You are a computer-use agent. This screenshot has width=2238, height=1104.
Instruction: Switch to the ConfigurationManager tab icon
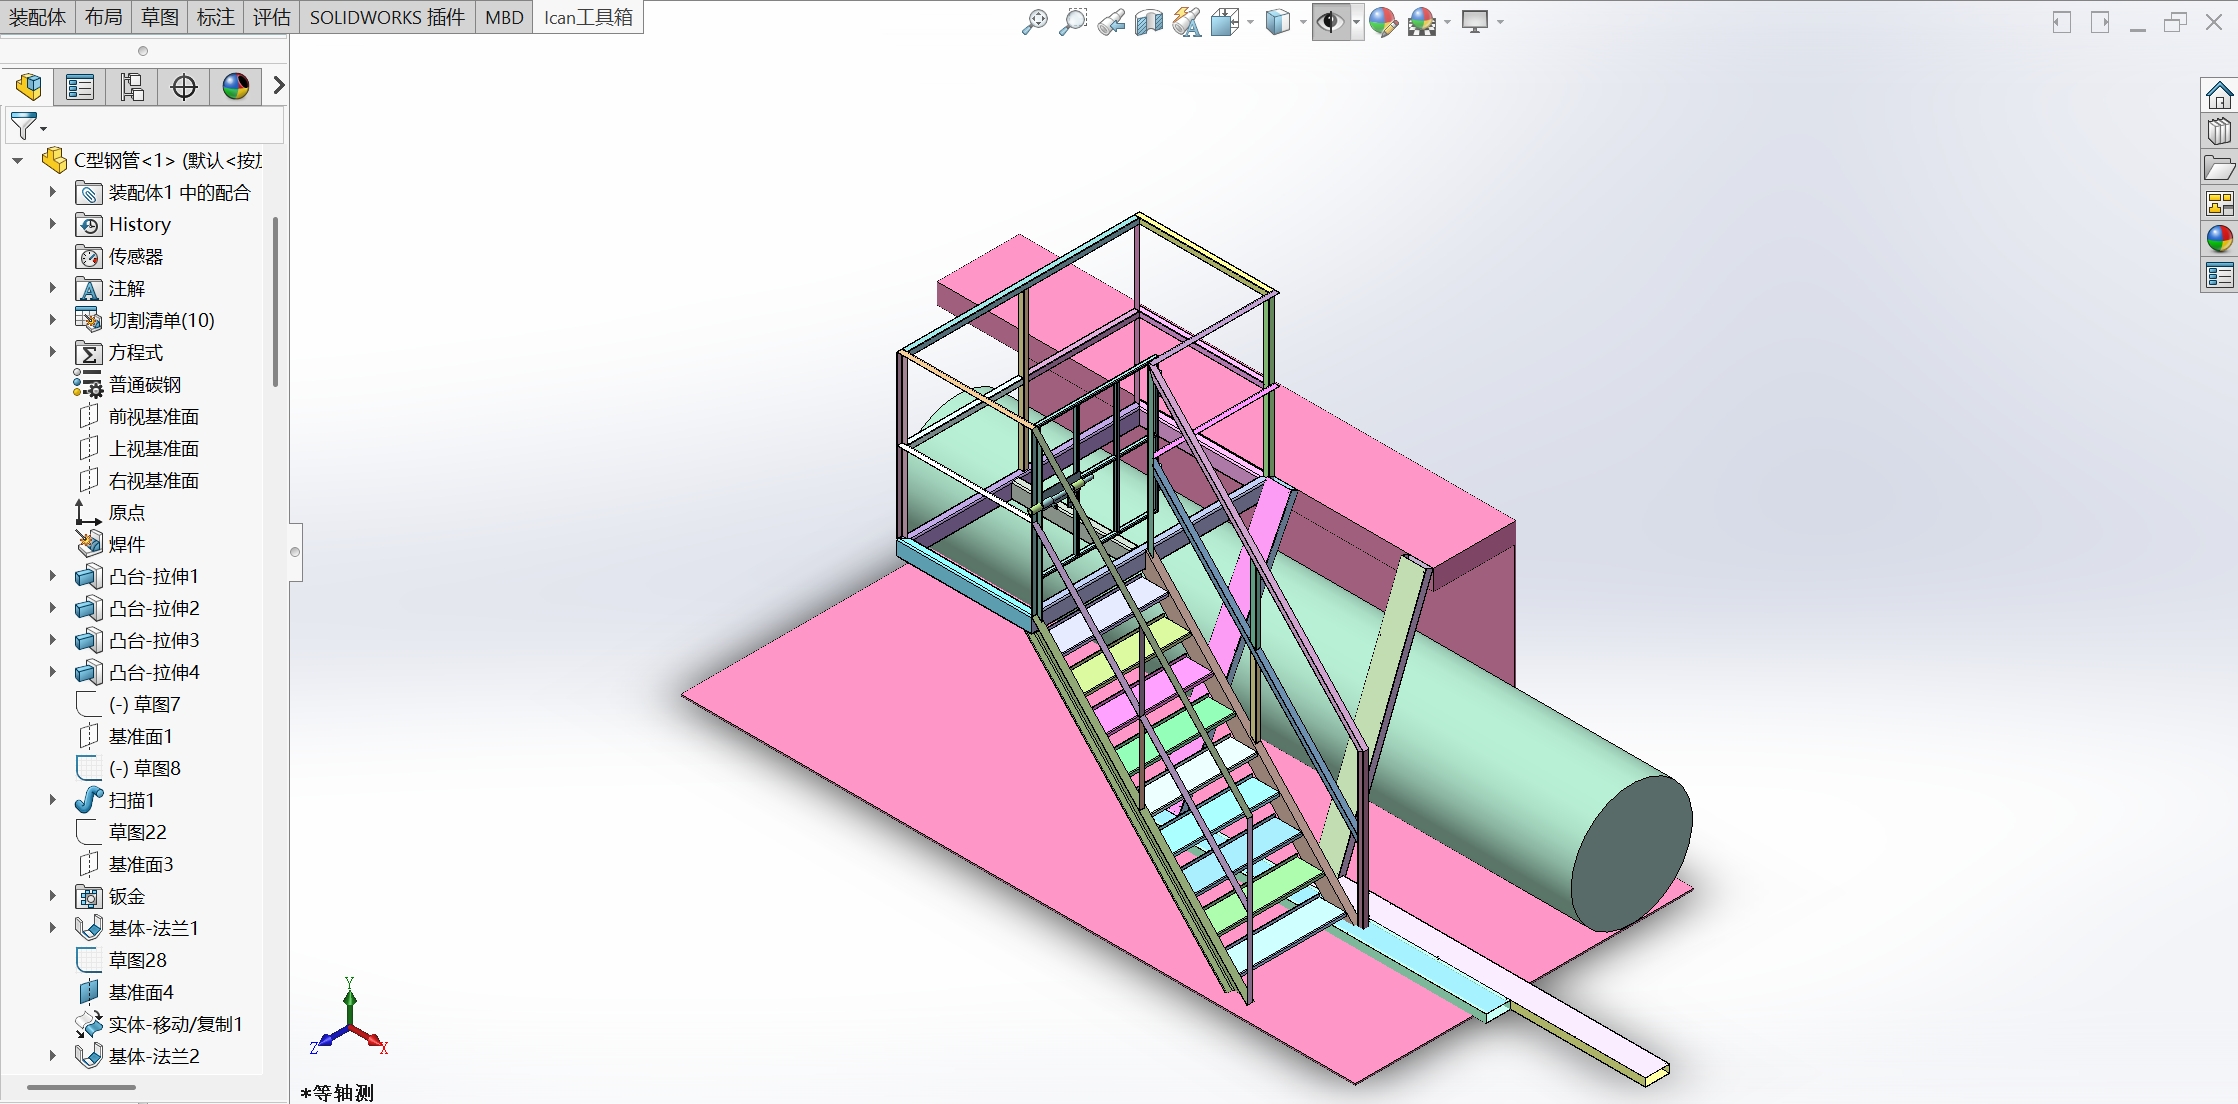point(132,87)
